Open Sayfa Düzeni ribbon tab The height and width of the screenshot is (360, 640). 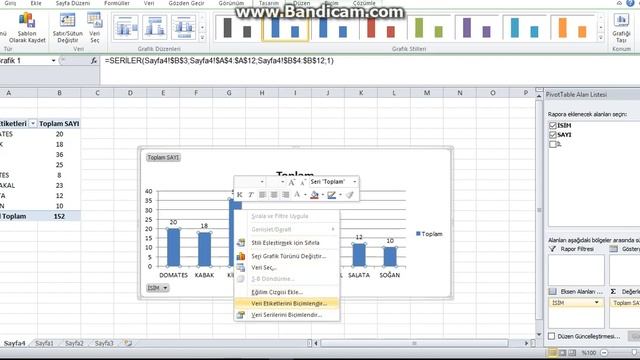(x=73, y=3)
